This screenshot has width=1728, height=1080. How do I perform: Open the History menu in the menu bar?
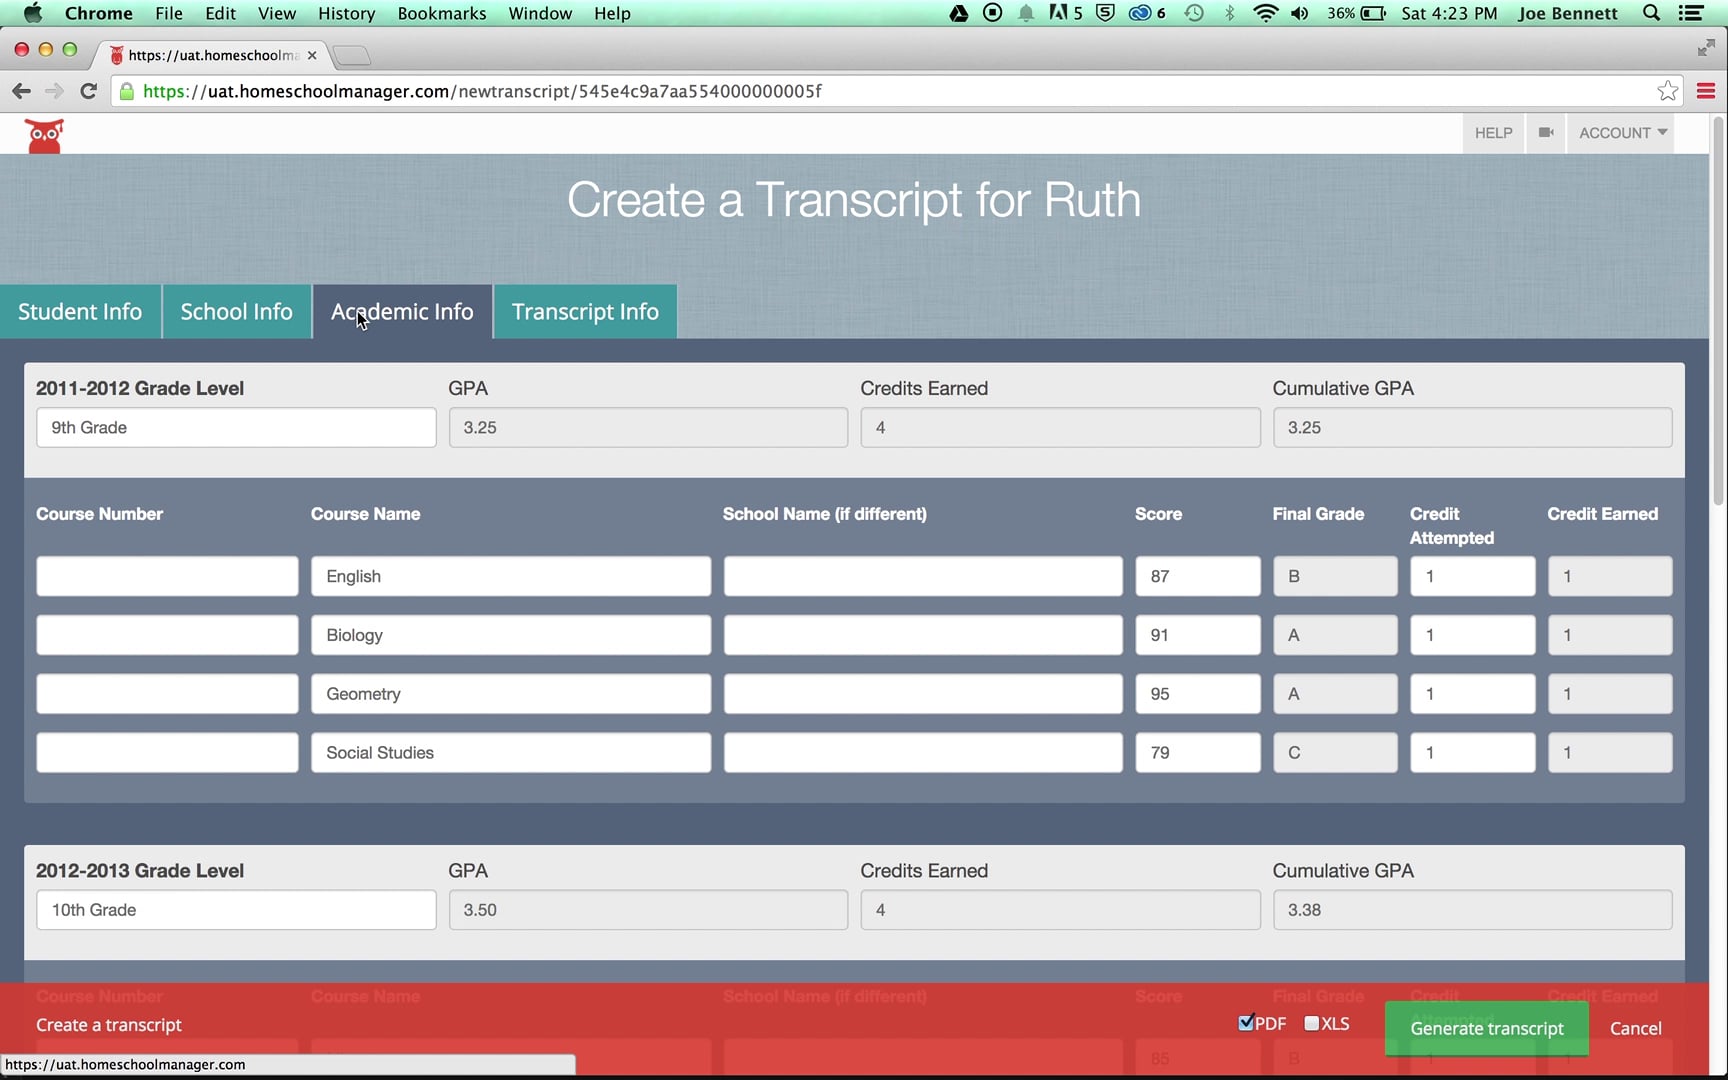(345, 13)
